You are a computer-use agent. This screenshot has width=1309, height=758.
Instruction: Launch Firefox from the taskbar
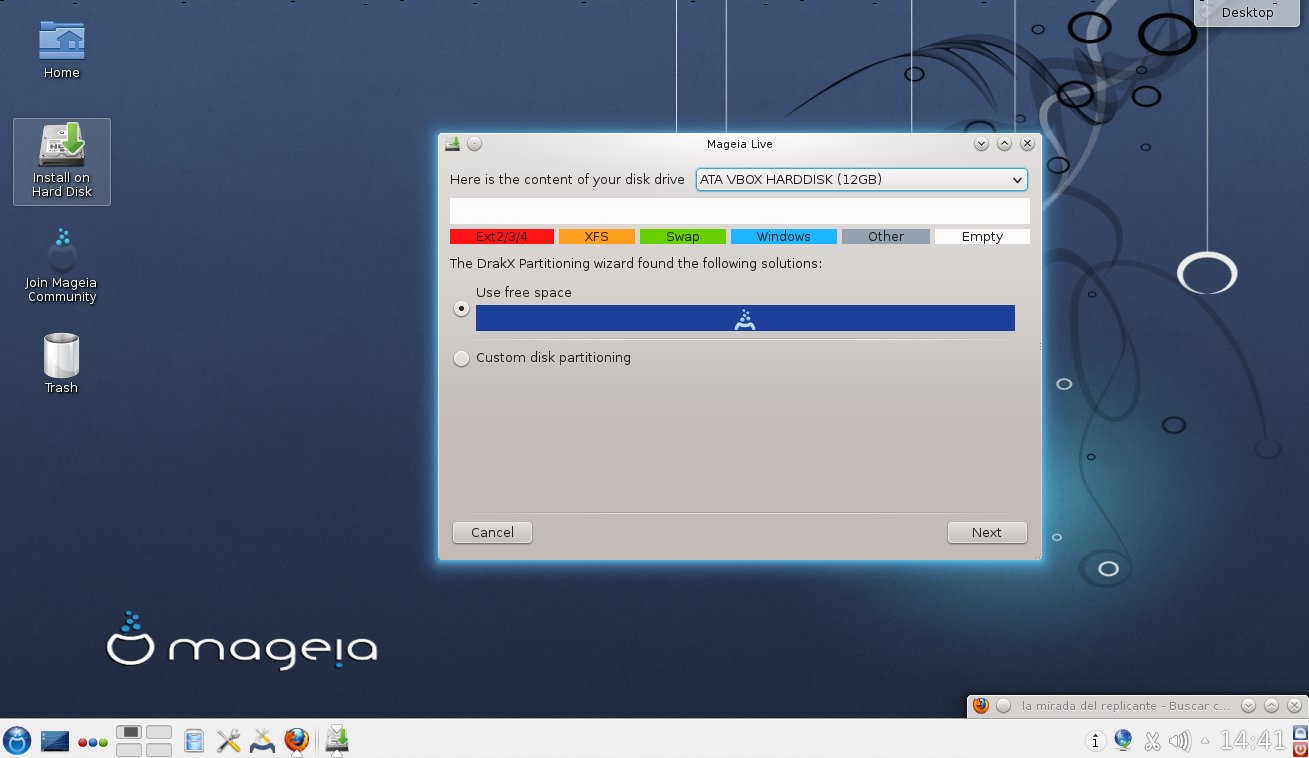coord(297,741)
